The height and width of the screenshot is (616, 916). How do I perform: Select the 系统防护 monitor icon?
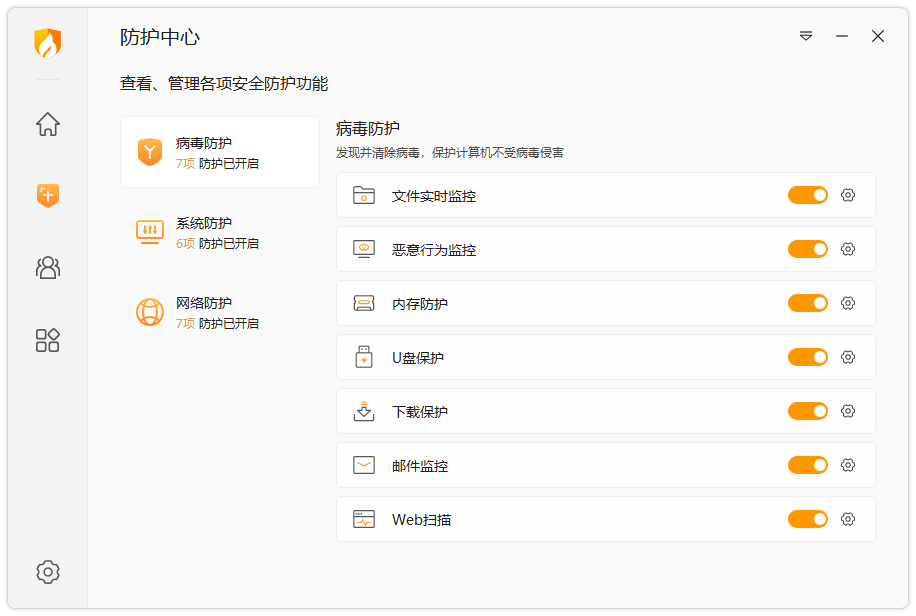pos(151,230)
